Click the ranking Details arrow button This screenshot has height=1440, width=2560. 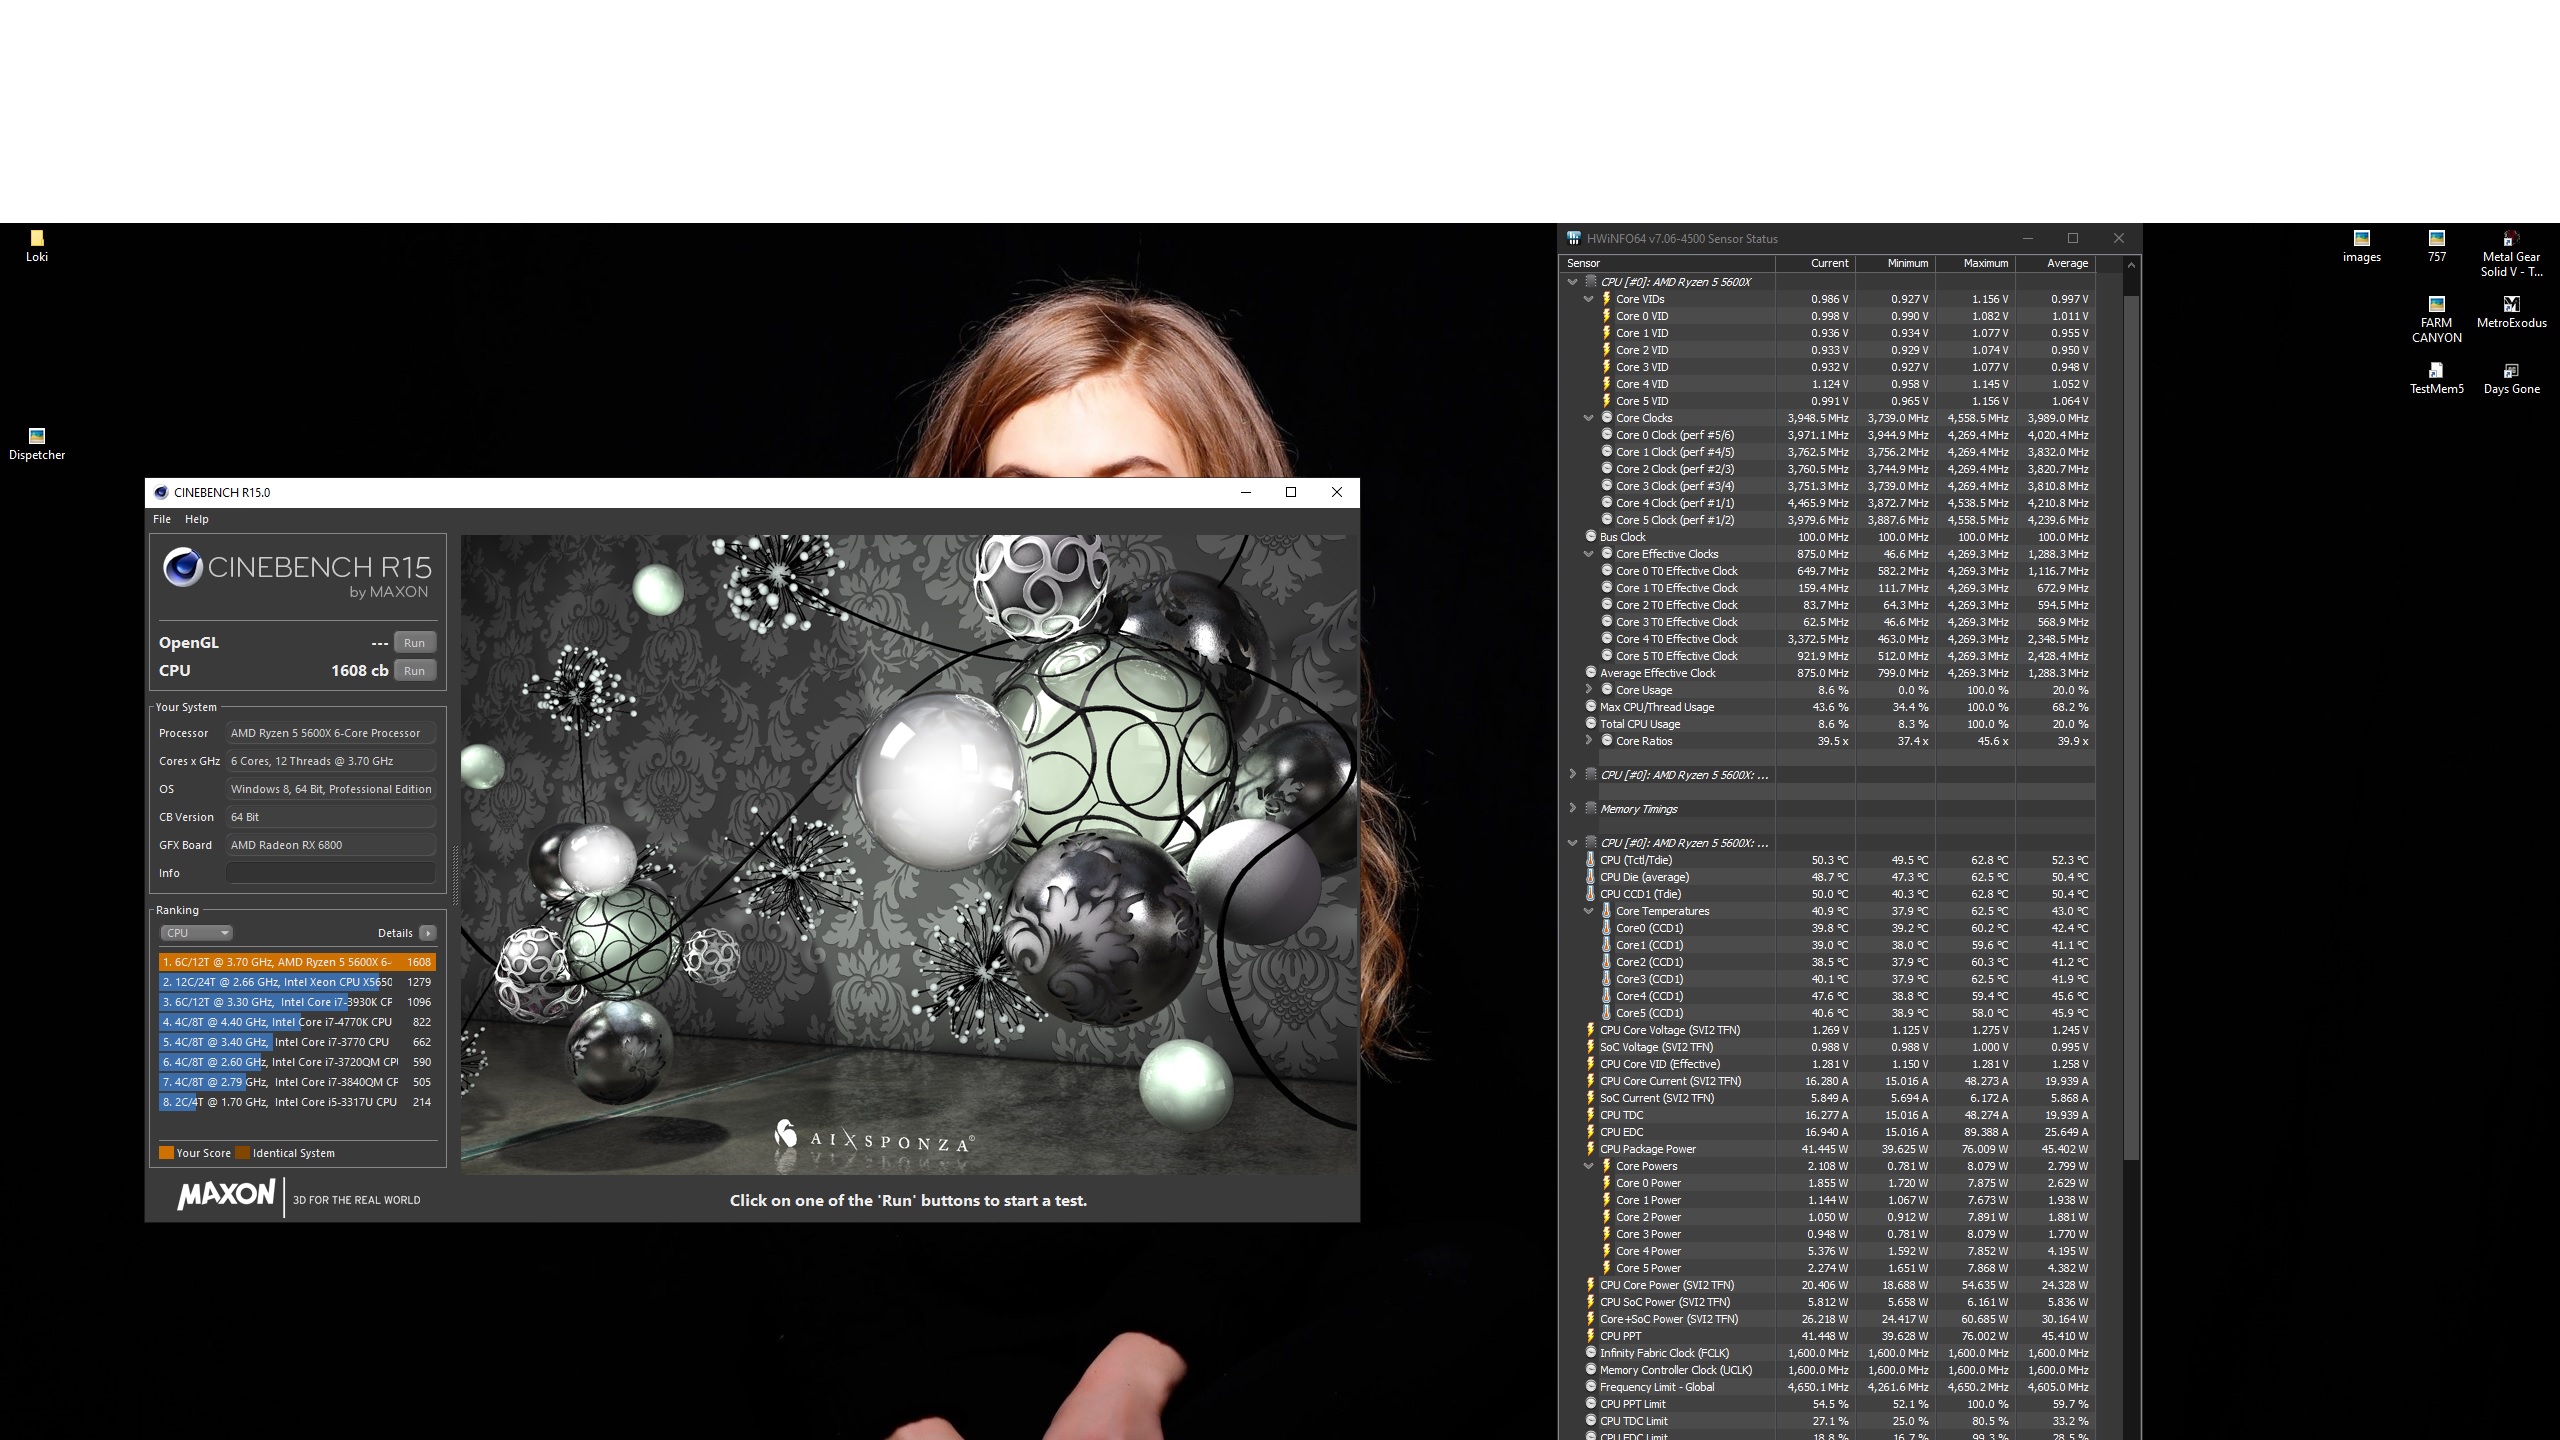click(x=427, y=933)
